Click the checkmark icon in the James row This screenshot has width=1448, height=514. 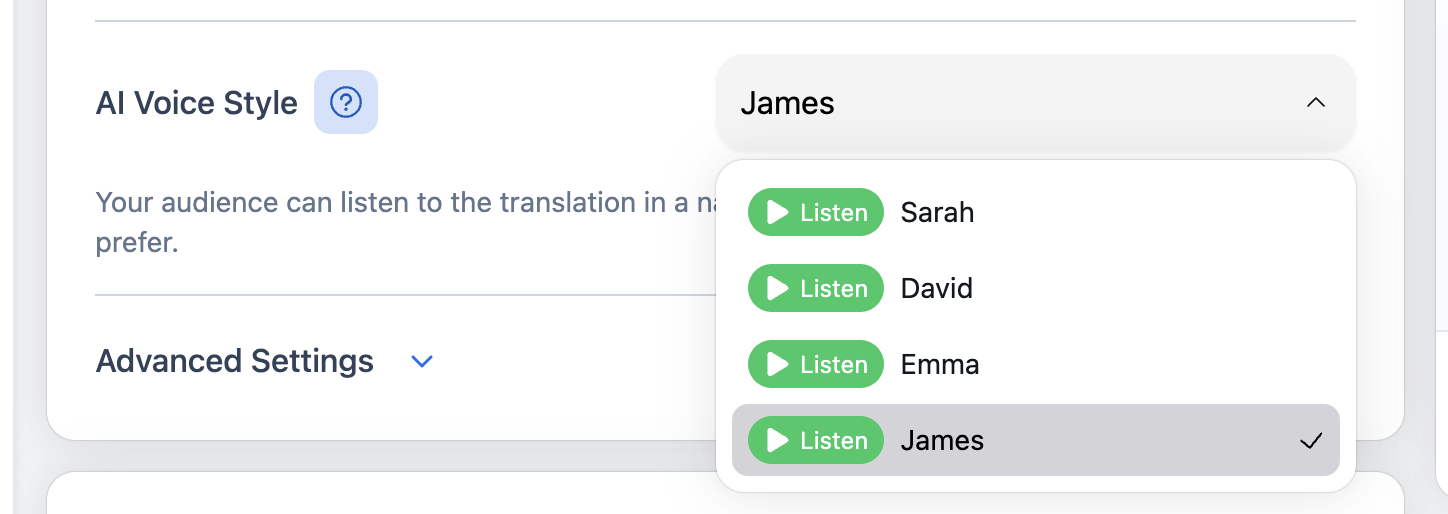click(x=1311, y=441)
